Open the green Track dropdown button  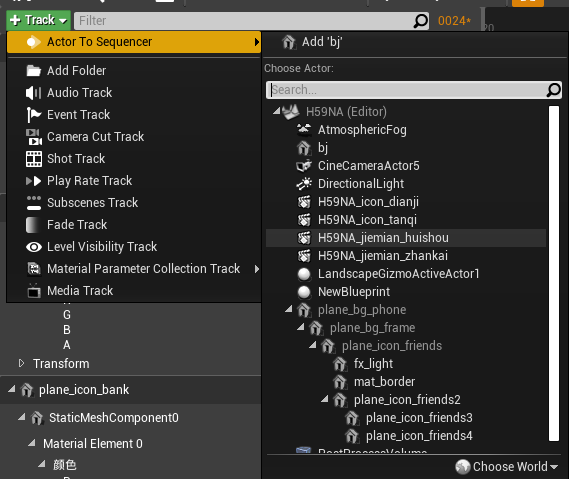pos(38,20)
